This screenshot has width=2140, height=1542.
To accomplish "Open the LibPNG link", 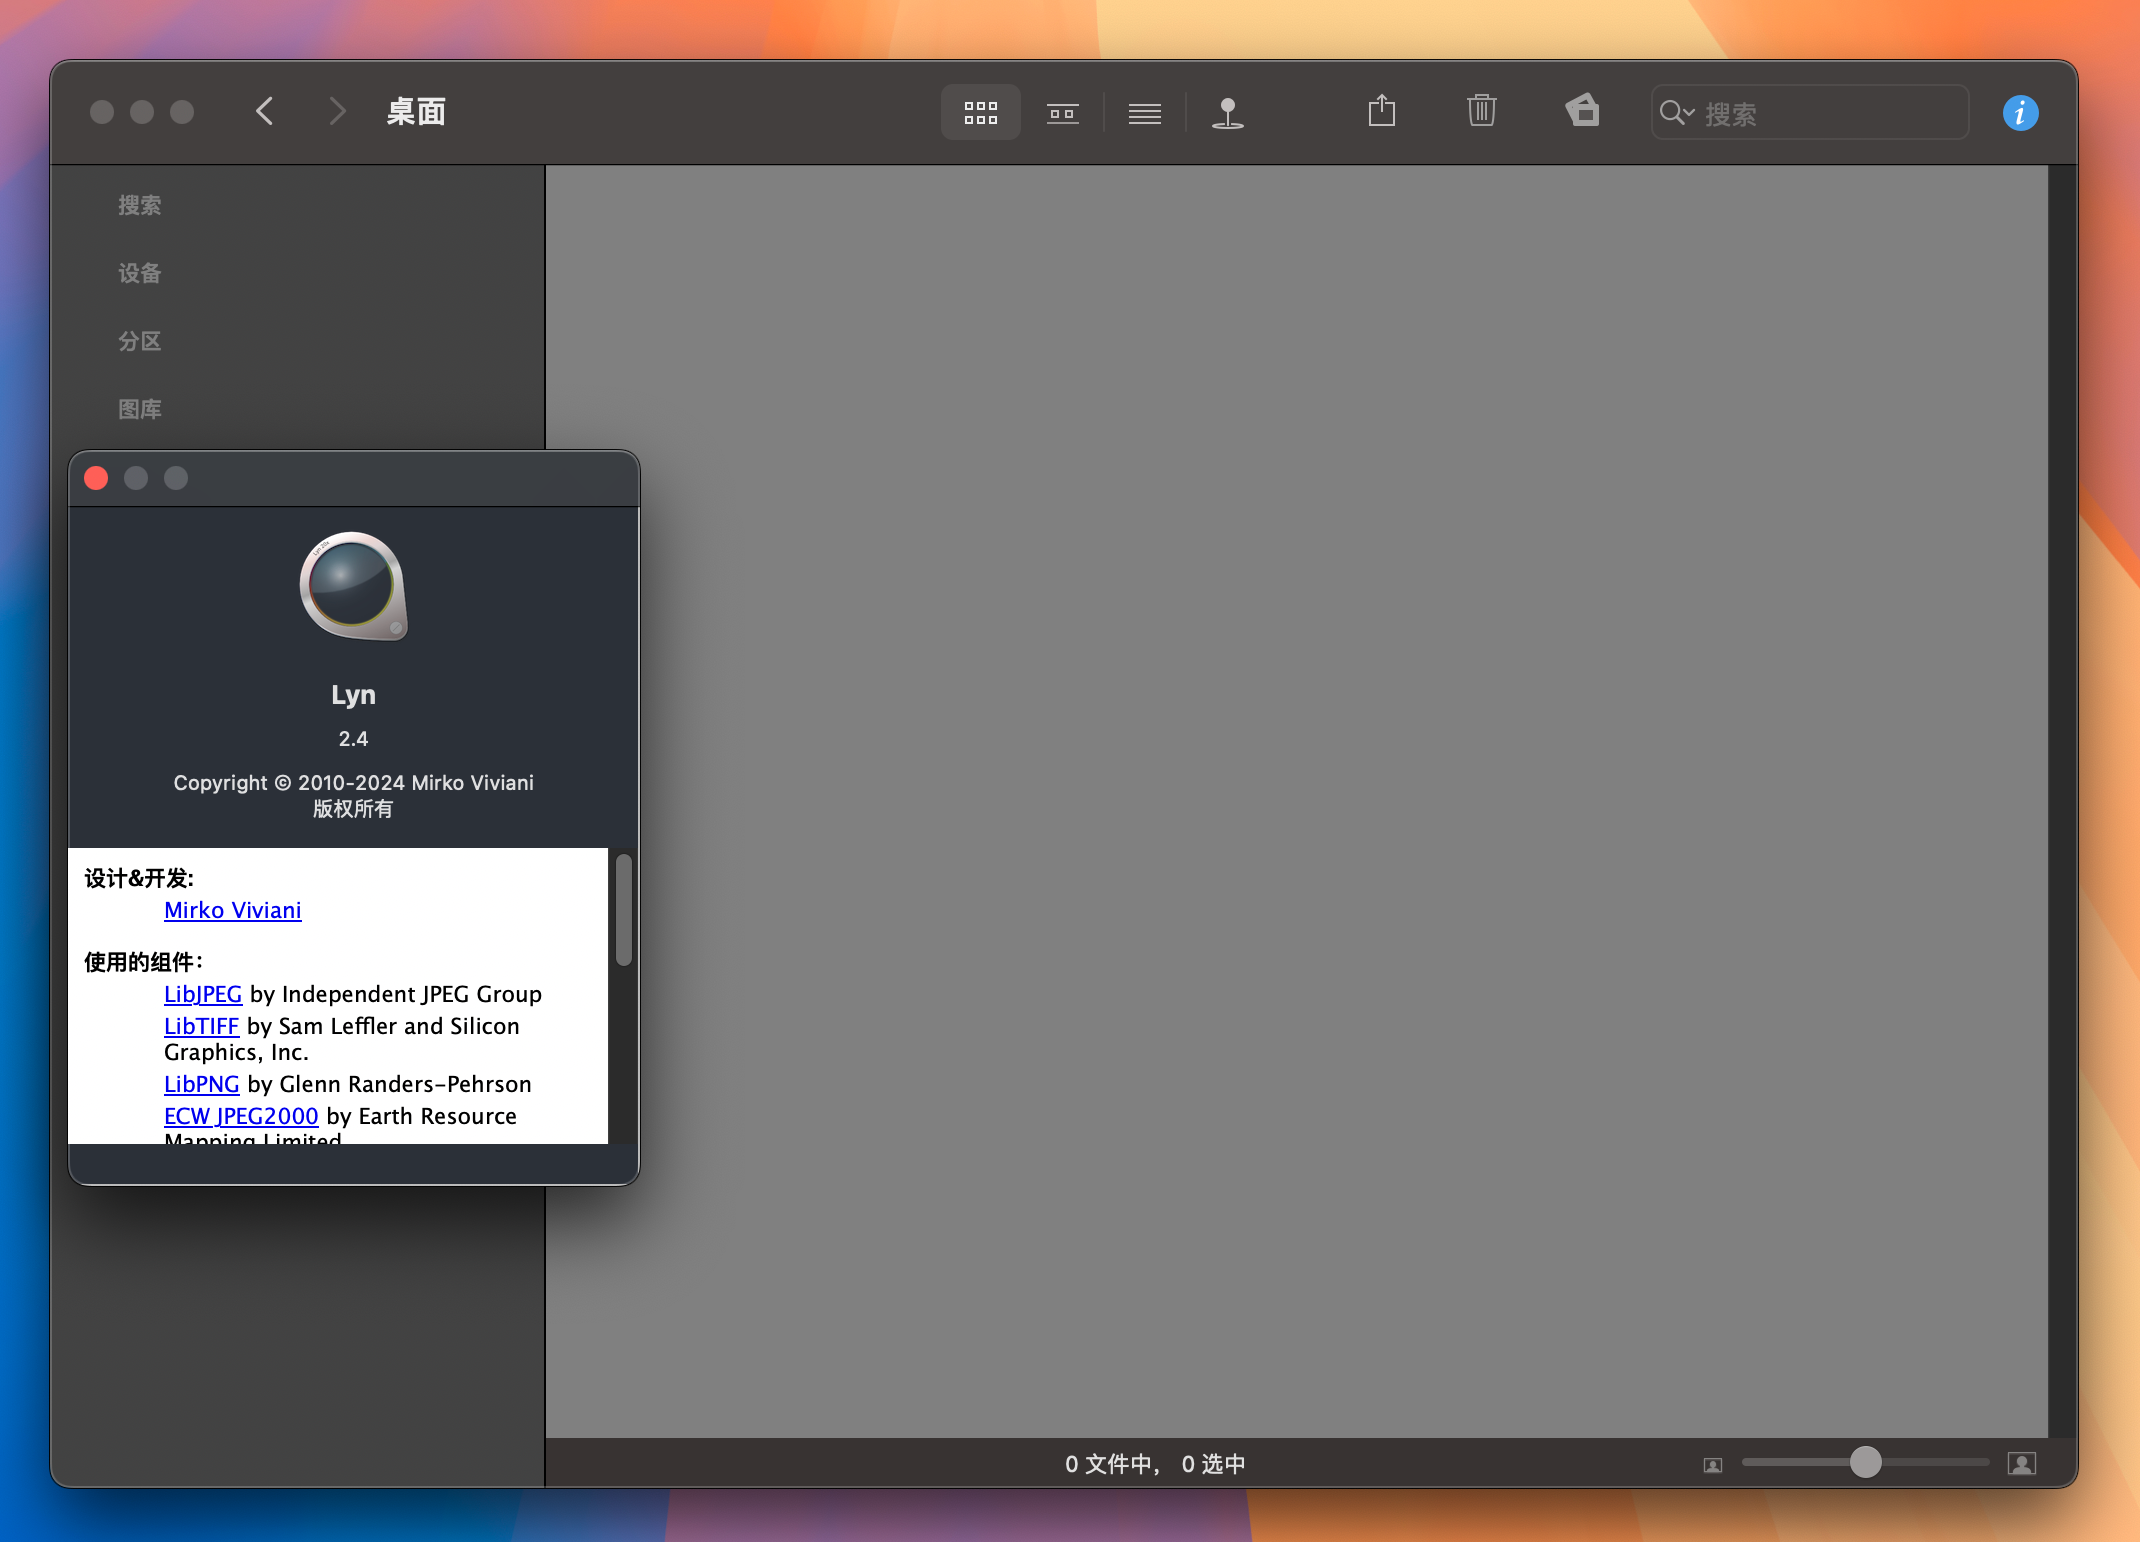I will click(x=202, y=1084).
